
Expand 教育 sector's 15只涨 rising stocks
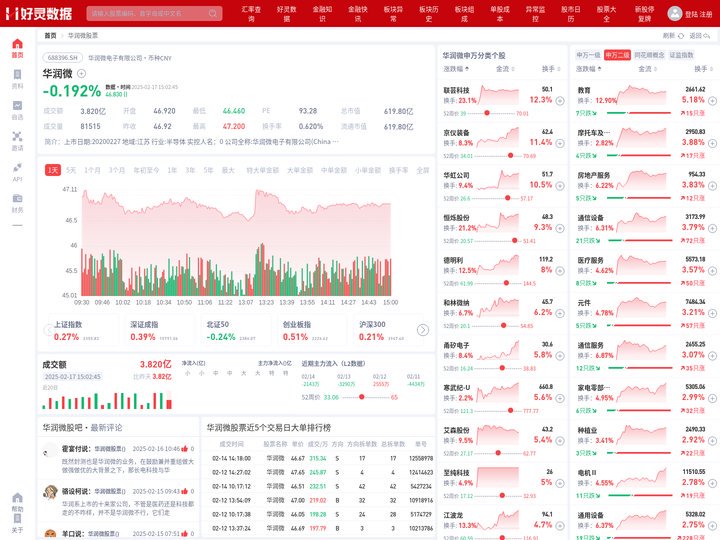tap(693, 113)
